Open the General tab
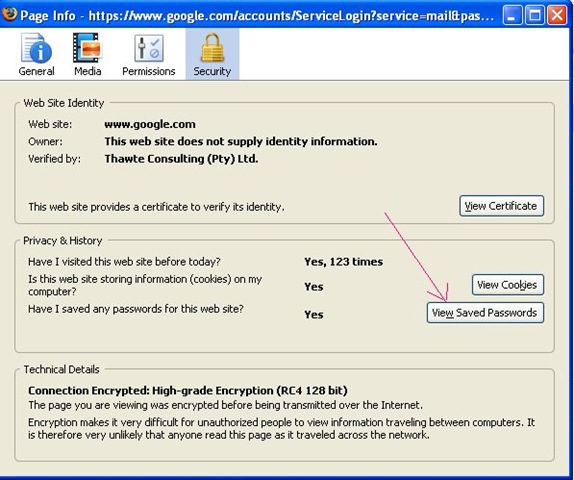This screenshot has height=480, width=574. 36,54
